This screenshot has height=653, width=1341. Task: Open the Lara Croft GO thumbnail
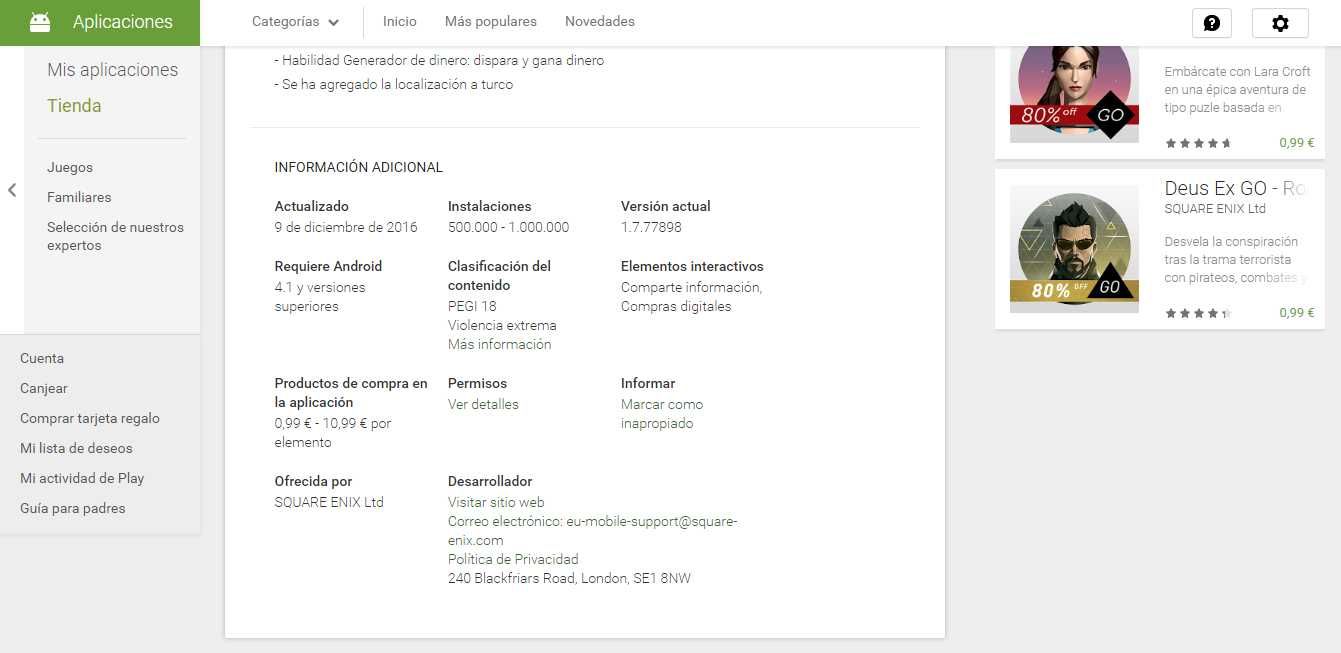1074,92
